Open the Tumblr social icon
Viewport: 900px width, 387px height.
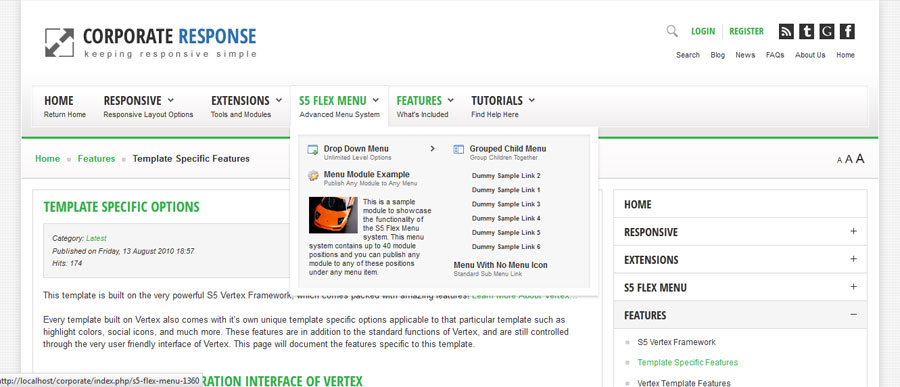click(806, 32)
